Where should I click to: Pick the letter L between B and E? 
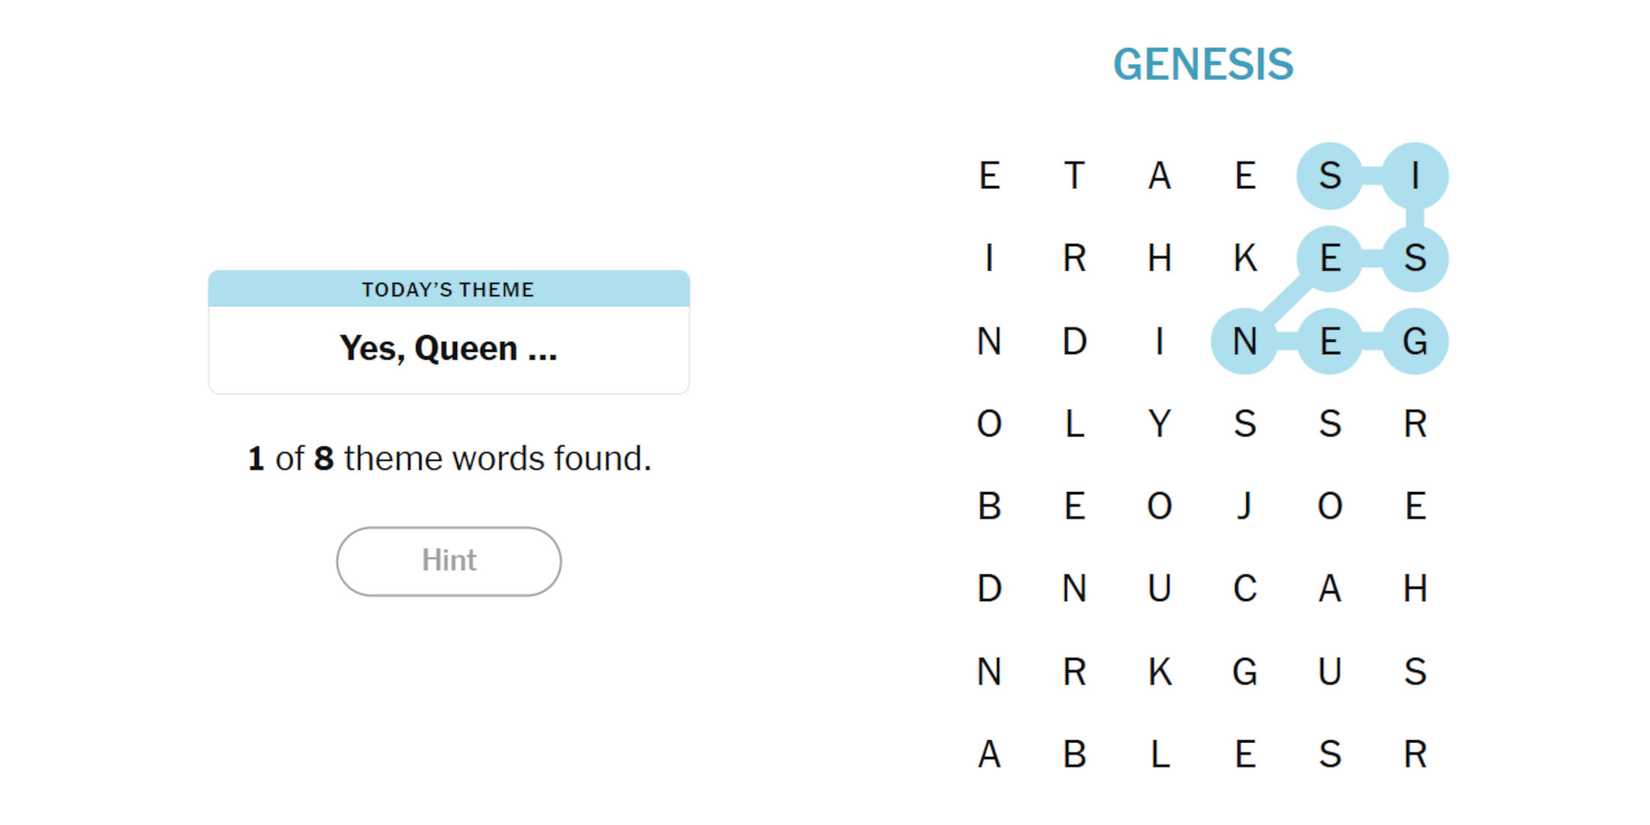click(x=1159, y=754)
